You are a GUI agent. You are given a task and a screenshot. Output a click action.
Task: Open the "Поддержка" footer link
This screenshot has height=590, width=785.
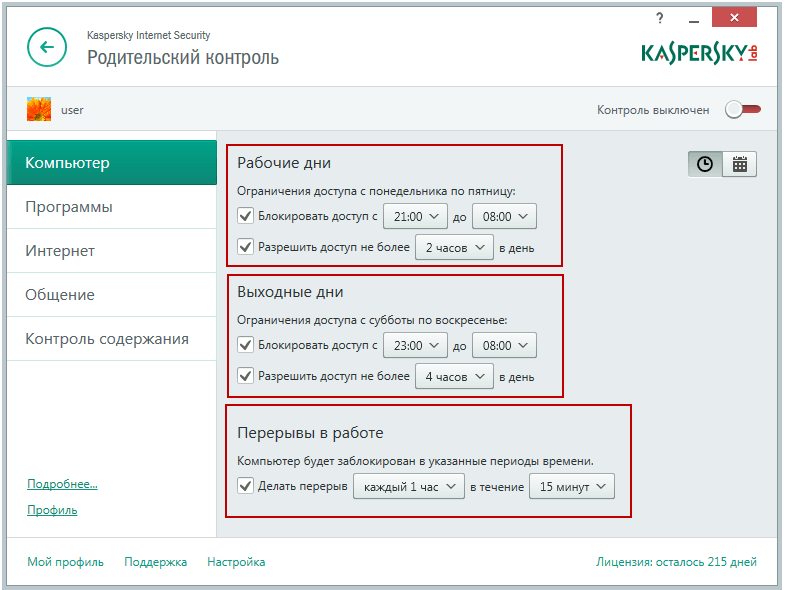155,562
